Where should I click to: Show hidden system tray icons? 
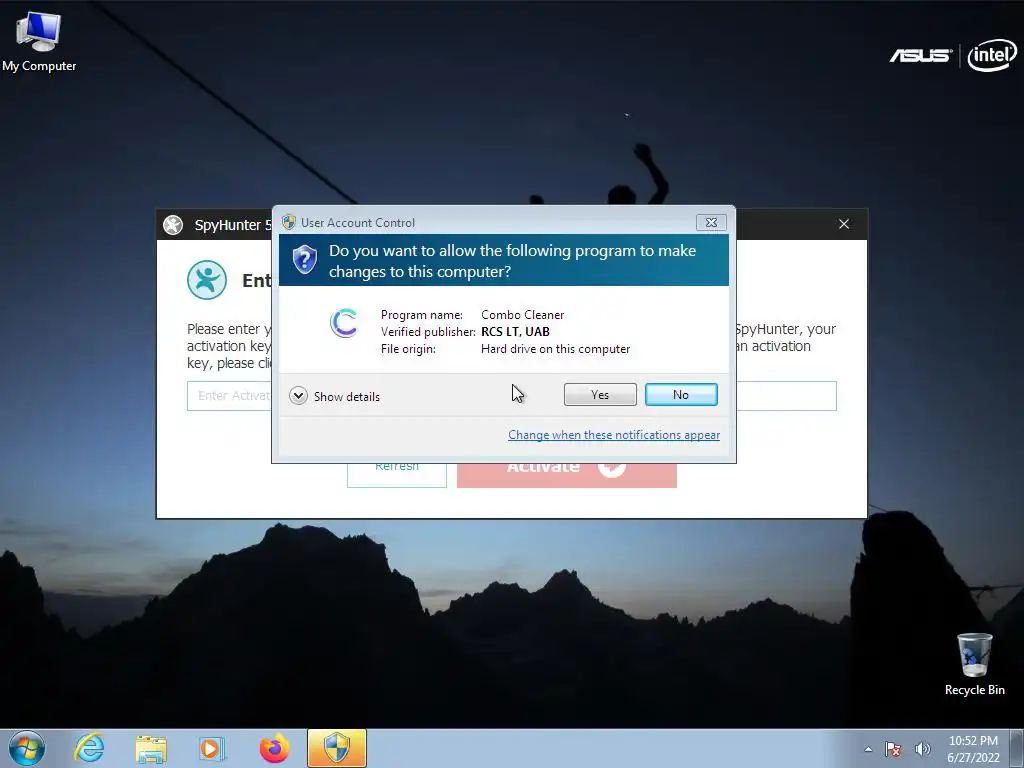(868, 749)
